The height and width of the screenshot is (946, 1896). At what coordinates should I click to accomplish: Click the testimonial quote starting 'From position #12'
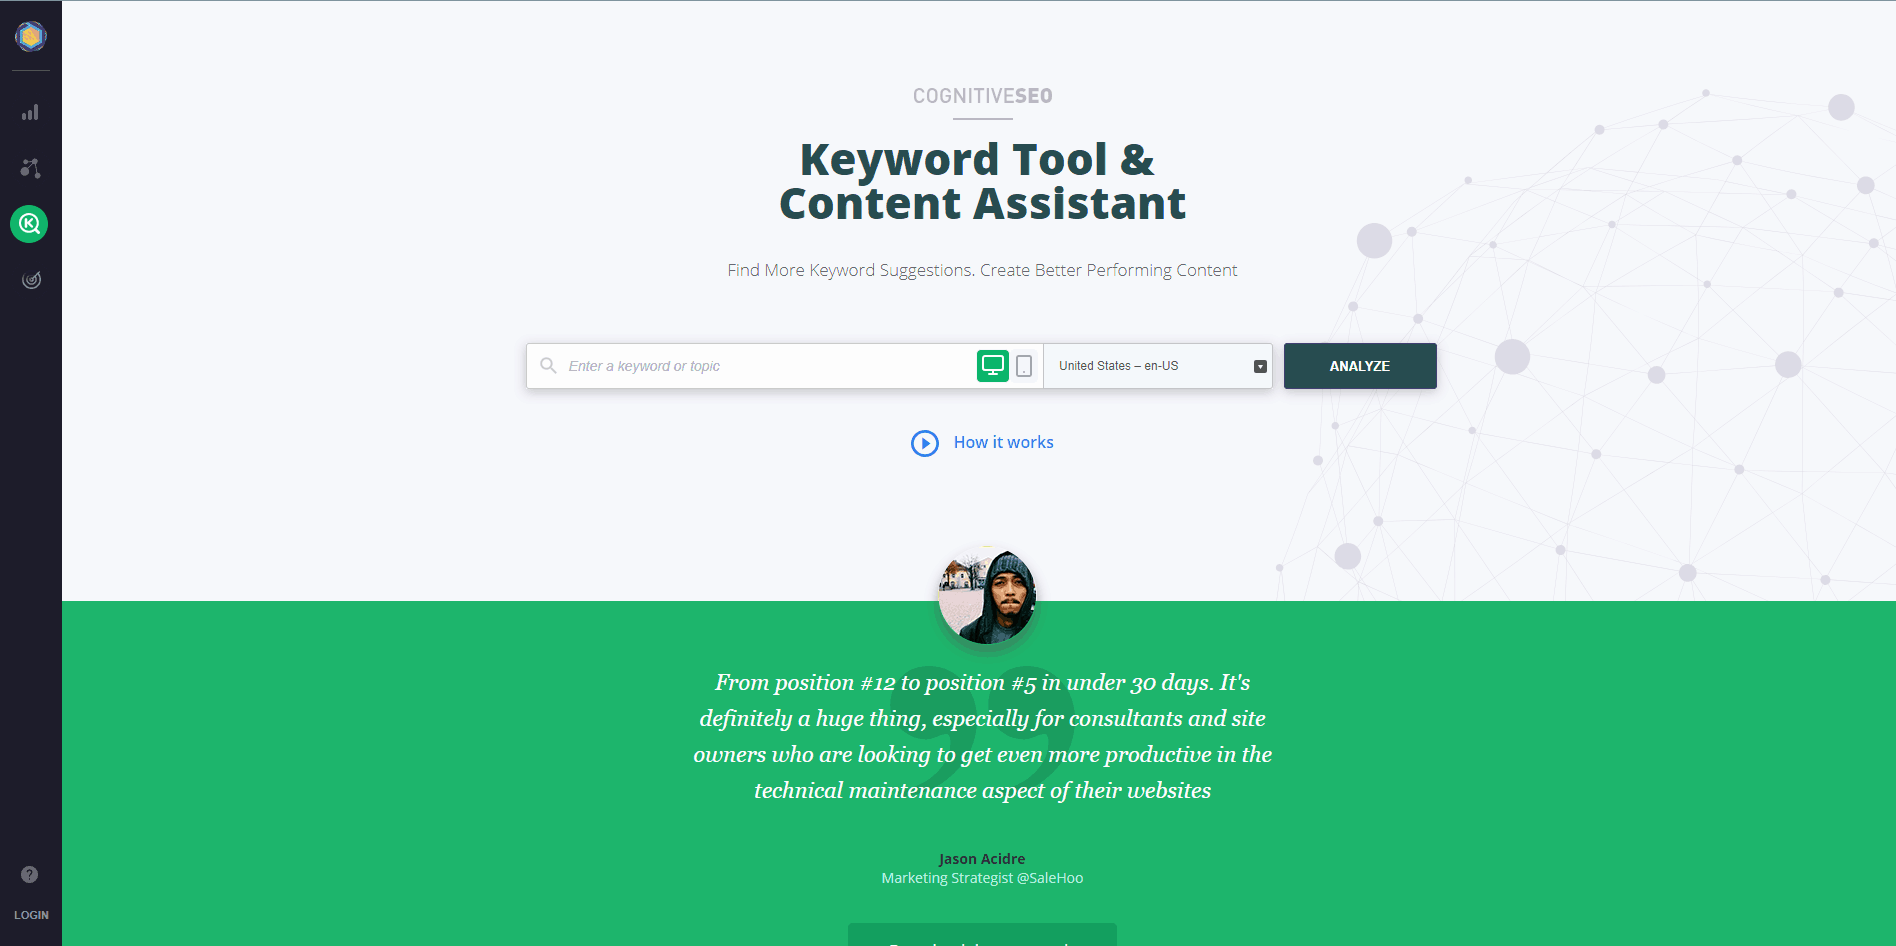point(982,736)
